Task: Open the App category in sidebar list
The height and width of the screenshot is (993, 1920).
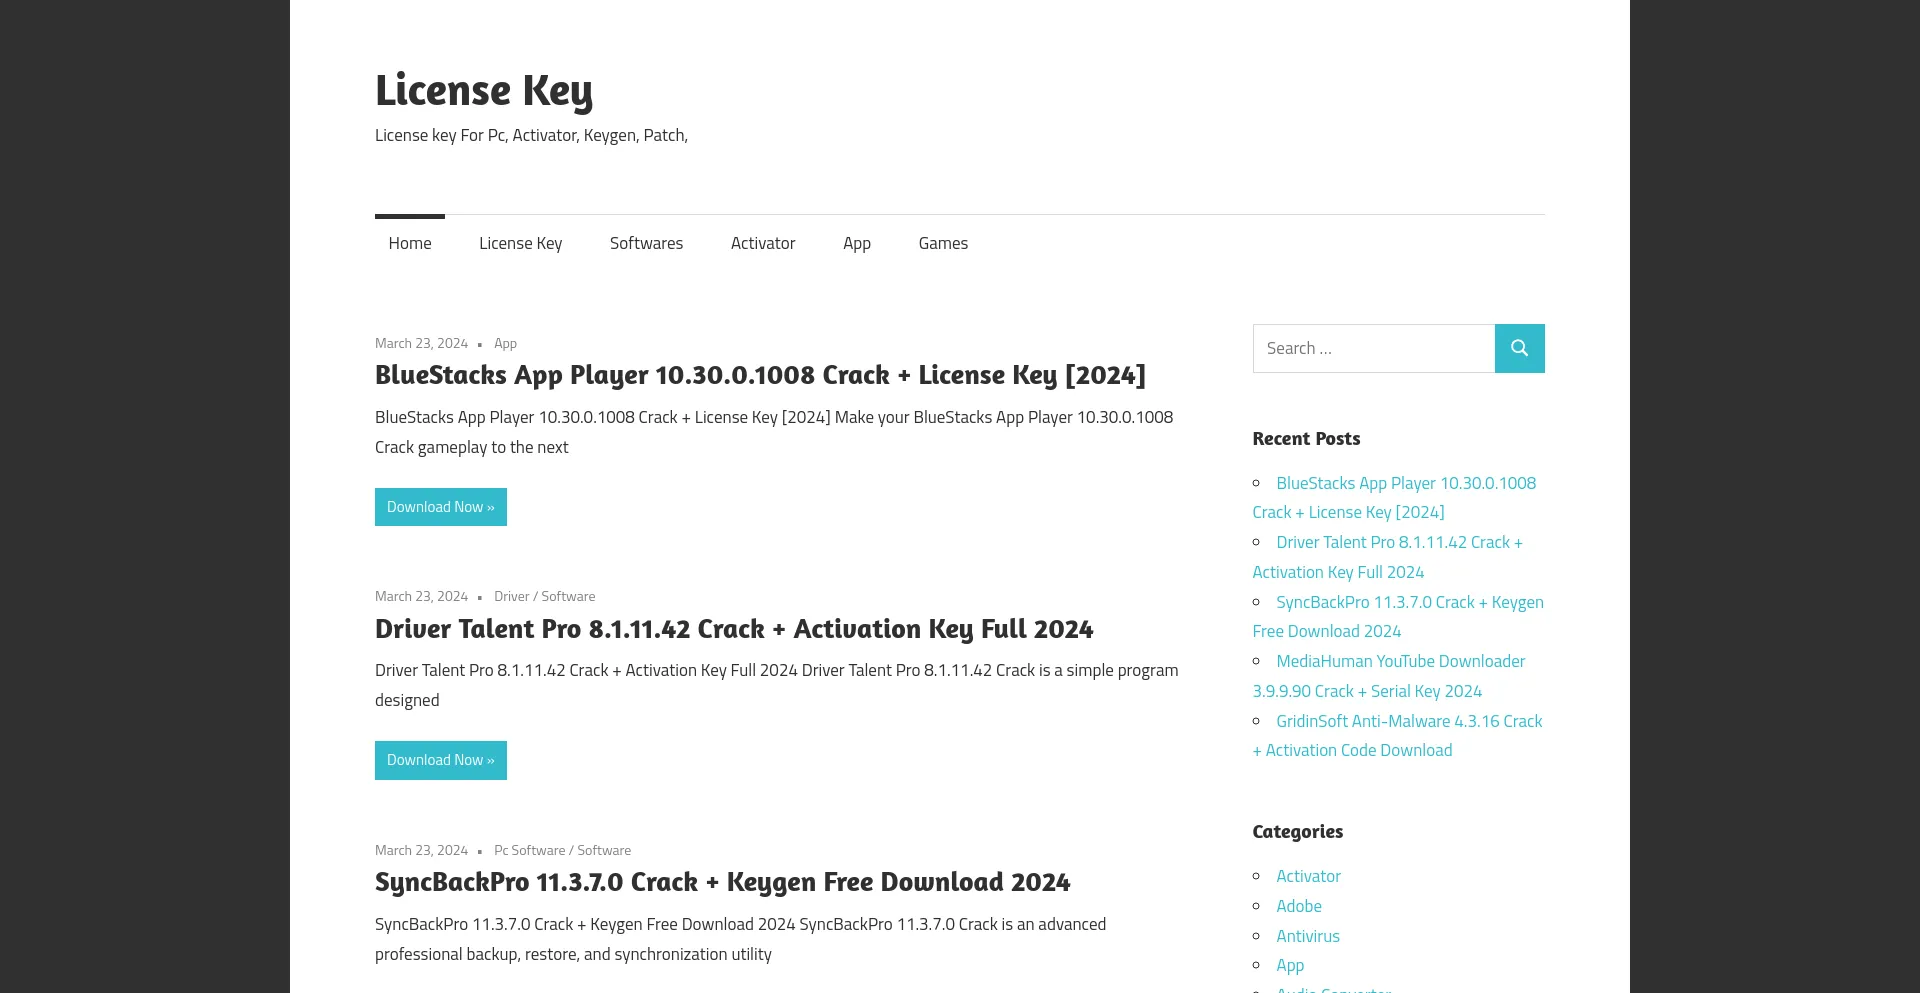Action: click(x=1290, y=965)
